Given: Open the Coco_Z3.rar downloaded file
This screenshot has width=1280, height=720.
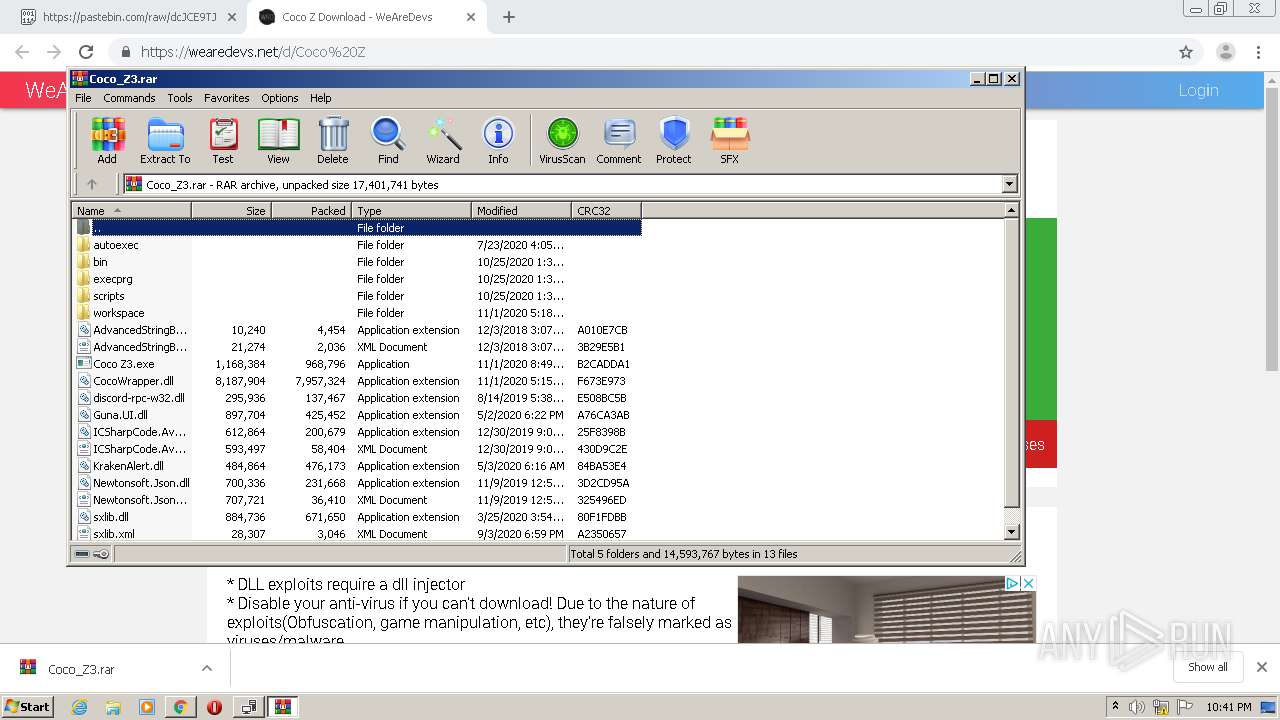Looking at the screenshot, I should point(81,669).
